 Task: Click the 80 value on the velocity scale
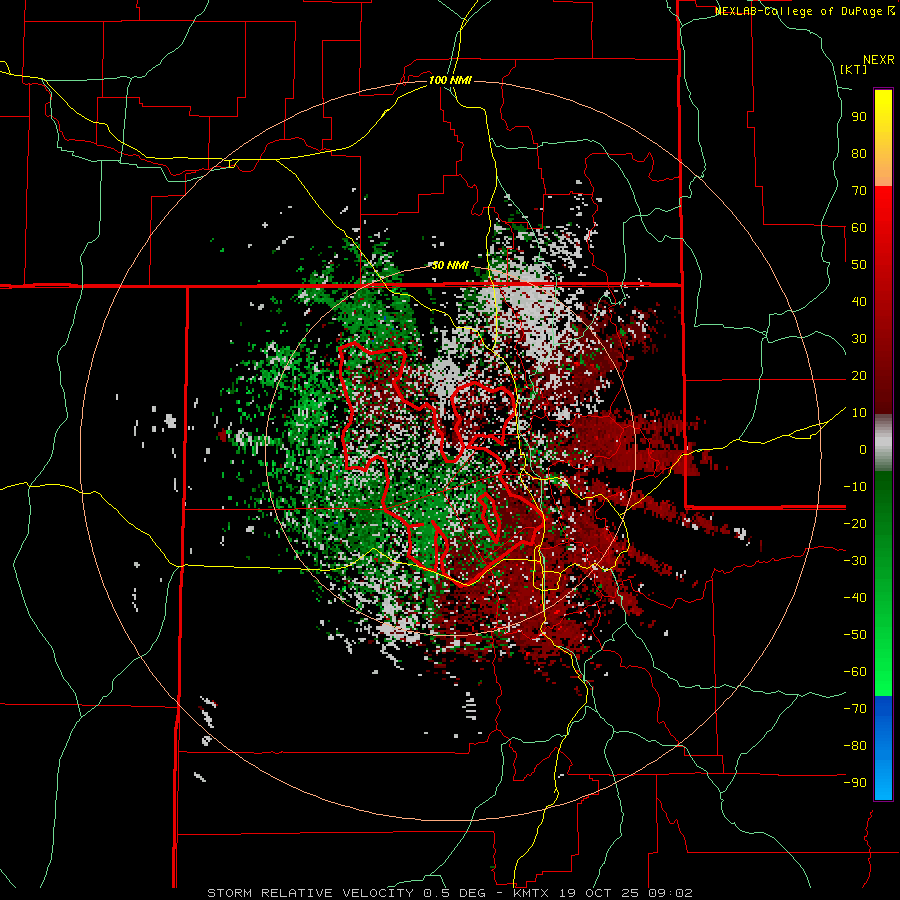pos(859,154)
